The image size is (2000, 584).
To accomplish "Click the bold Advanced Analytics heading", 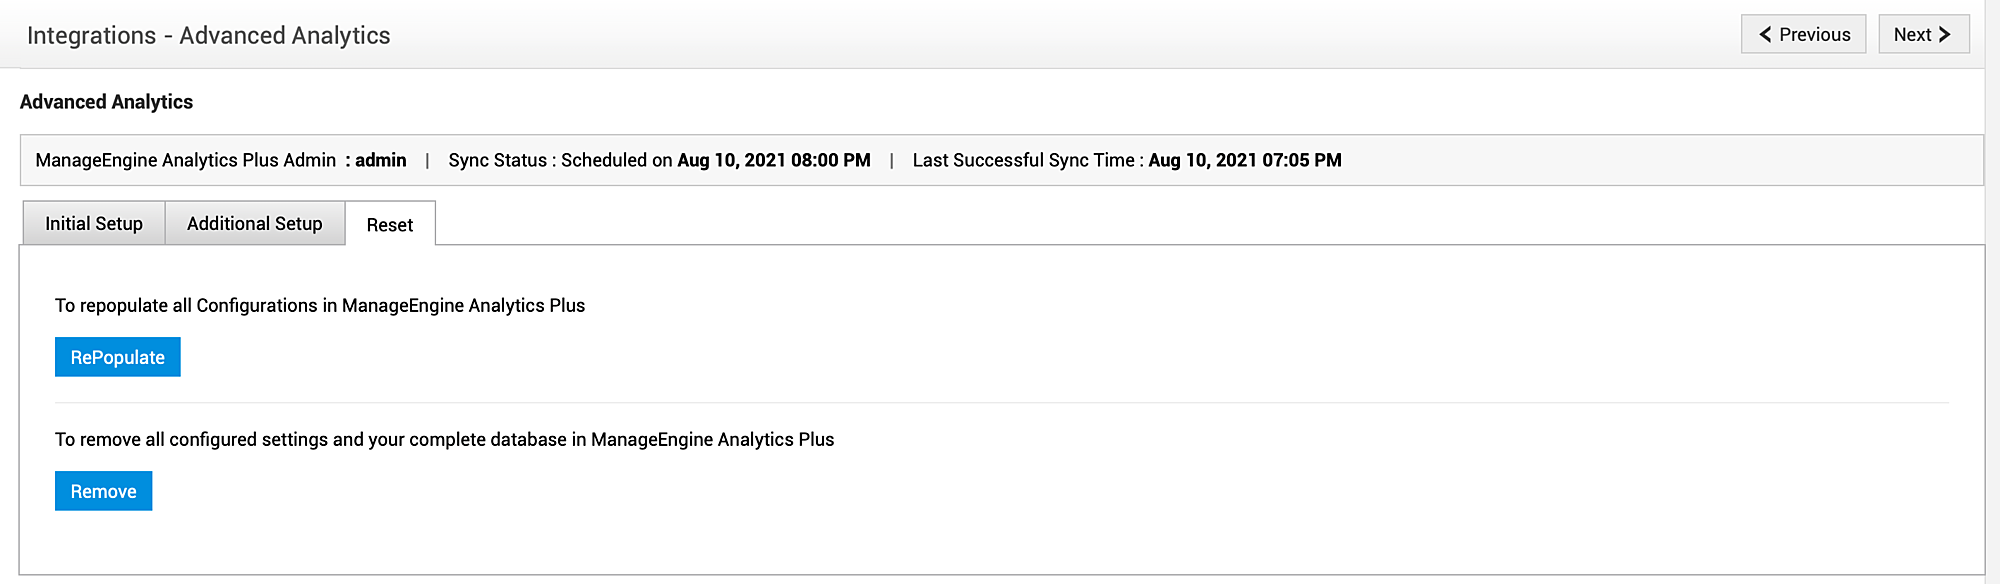I will [106, 102].
